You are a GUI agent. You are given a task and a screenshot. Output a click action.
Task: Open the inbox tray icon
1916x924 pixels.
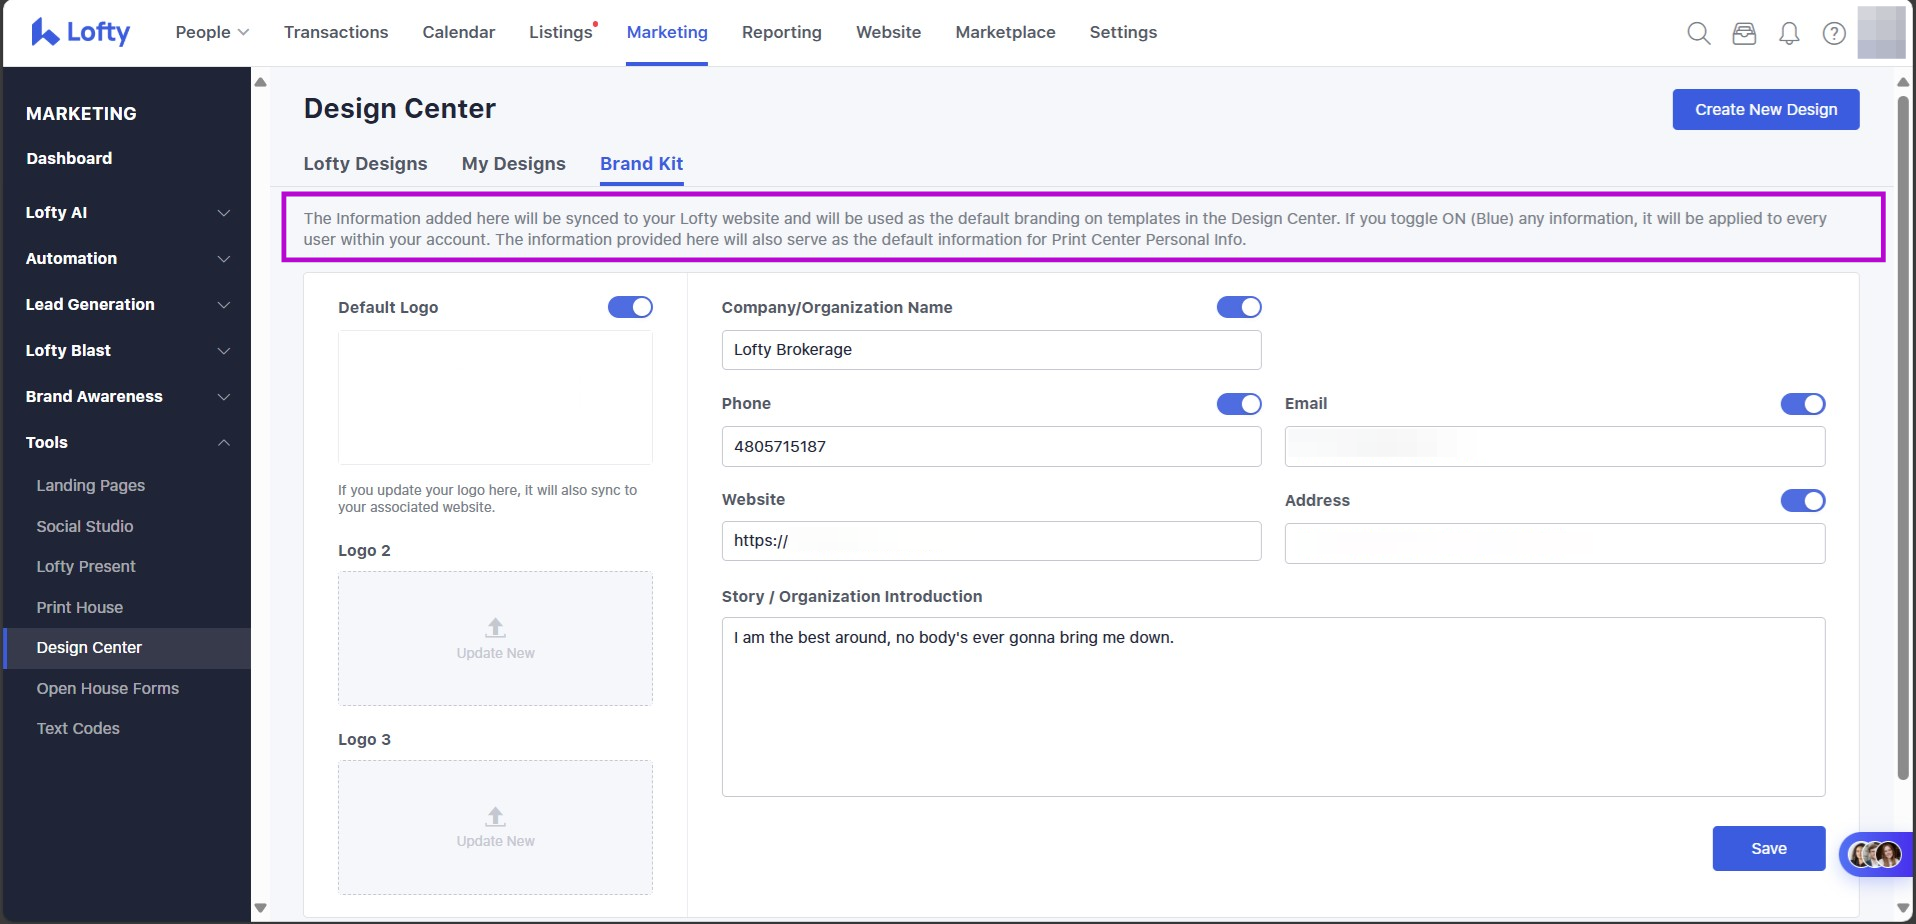[1744, 33]
